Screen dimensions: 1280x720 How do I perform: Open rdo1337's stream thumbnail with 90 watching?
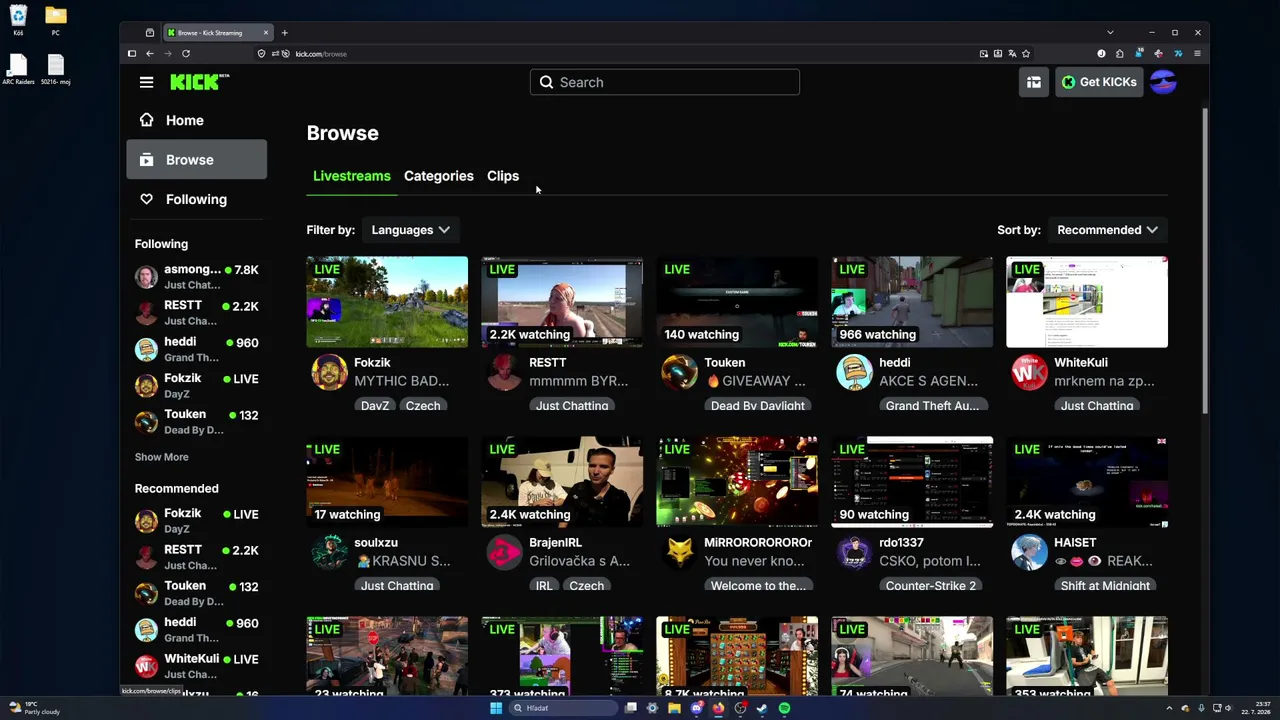[x=912, y=482]
